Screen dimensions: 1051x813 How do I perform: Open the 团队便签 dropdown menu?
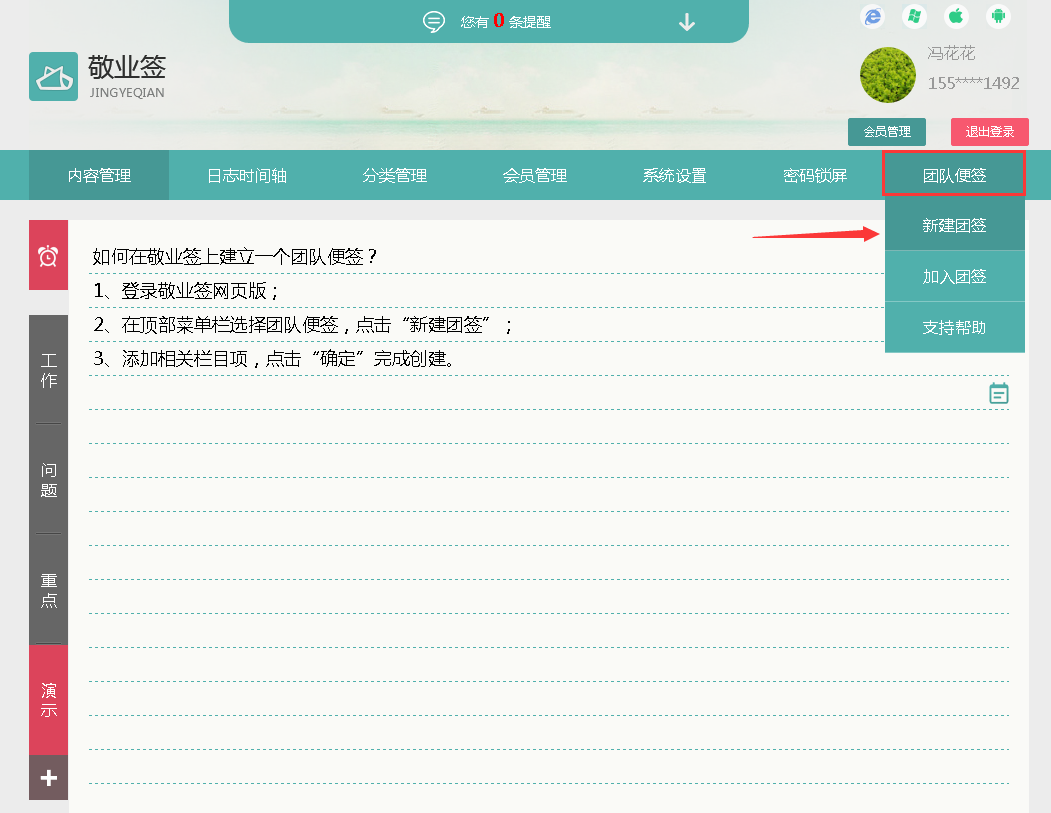tap(954, 174)
